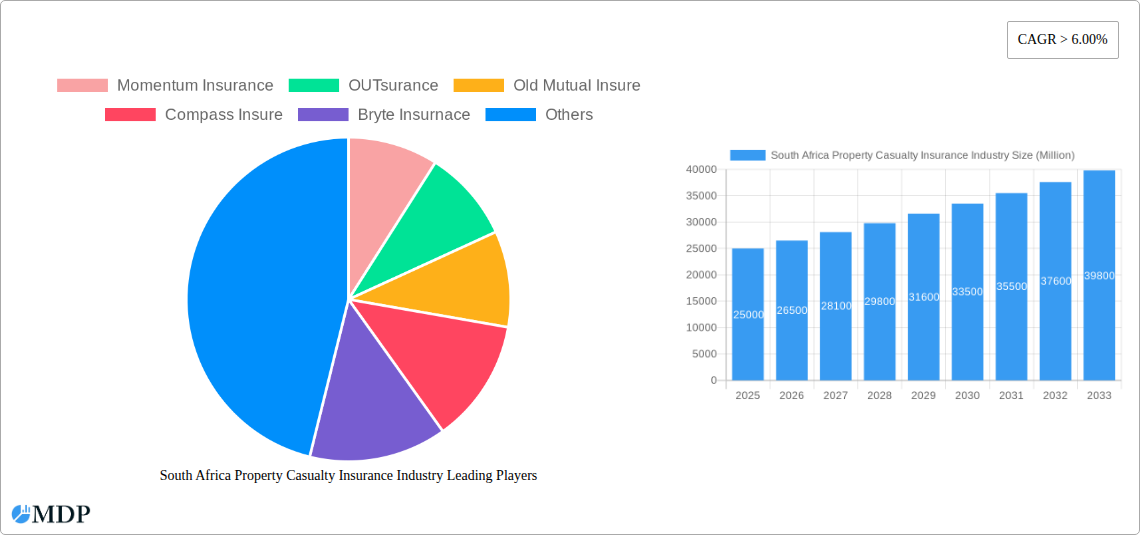
Task: Click the 2033 bar labeled 39800
Action: tap(1099, 275)
